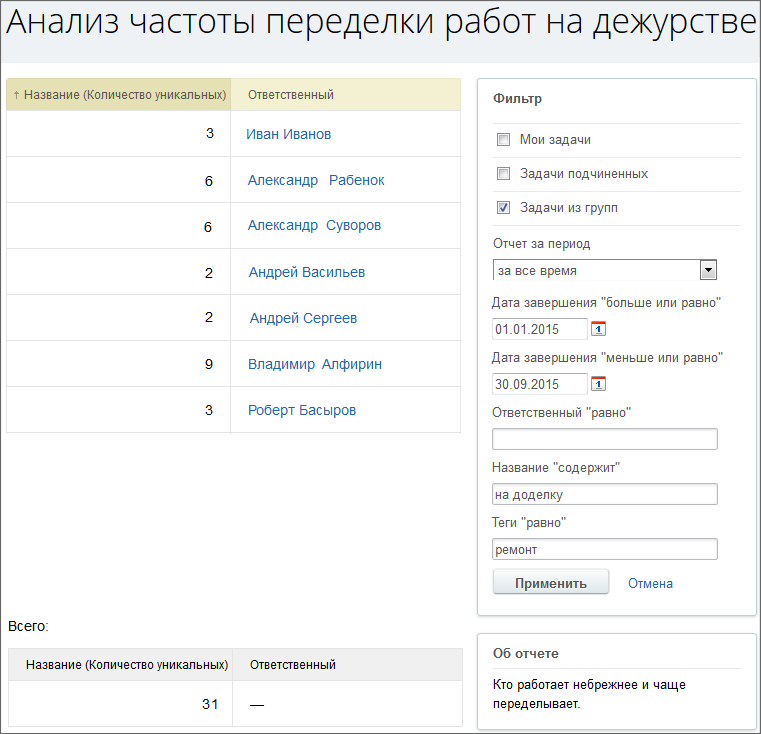Uncheck the "Задачи из групп" checkbox

(503, 208)
